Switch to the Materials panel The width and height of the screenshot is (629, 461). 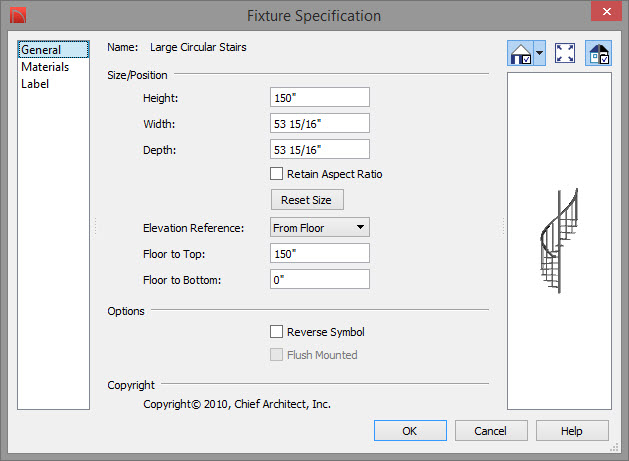pos(45,67)
